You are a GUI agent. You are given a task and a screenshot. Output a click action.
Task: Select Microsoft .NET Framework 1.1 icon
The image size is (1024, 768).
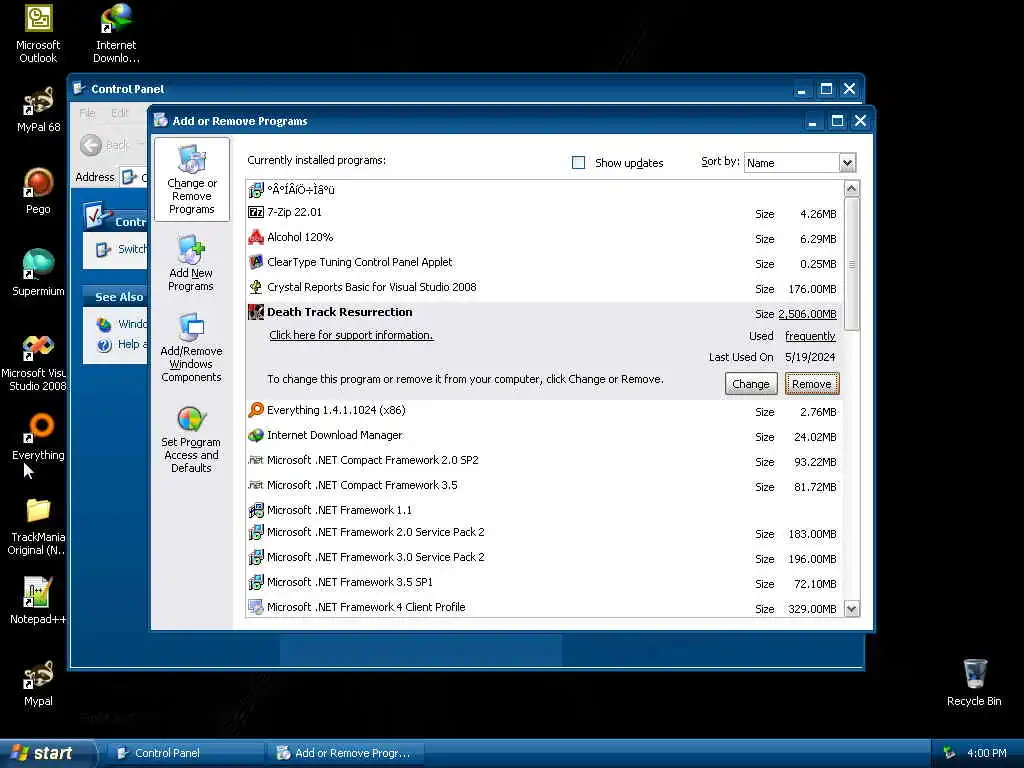[256, 510]
